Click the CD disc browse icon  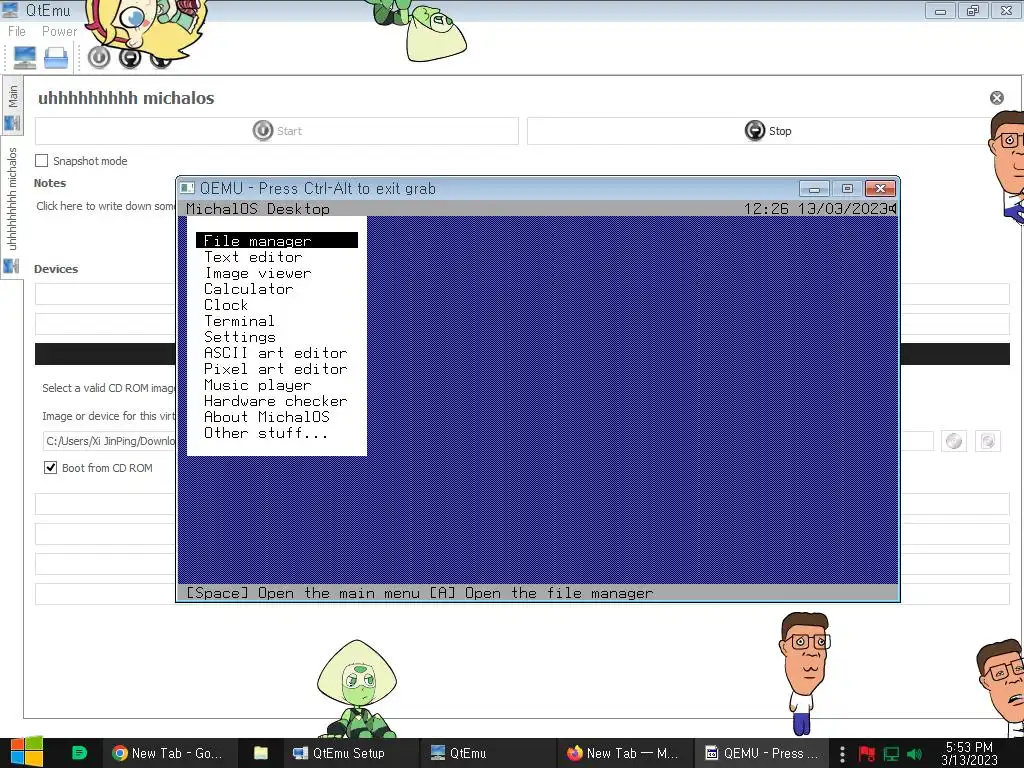pos(954,441)
